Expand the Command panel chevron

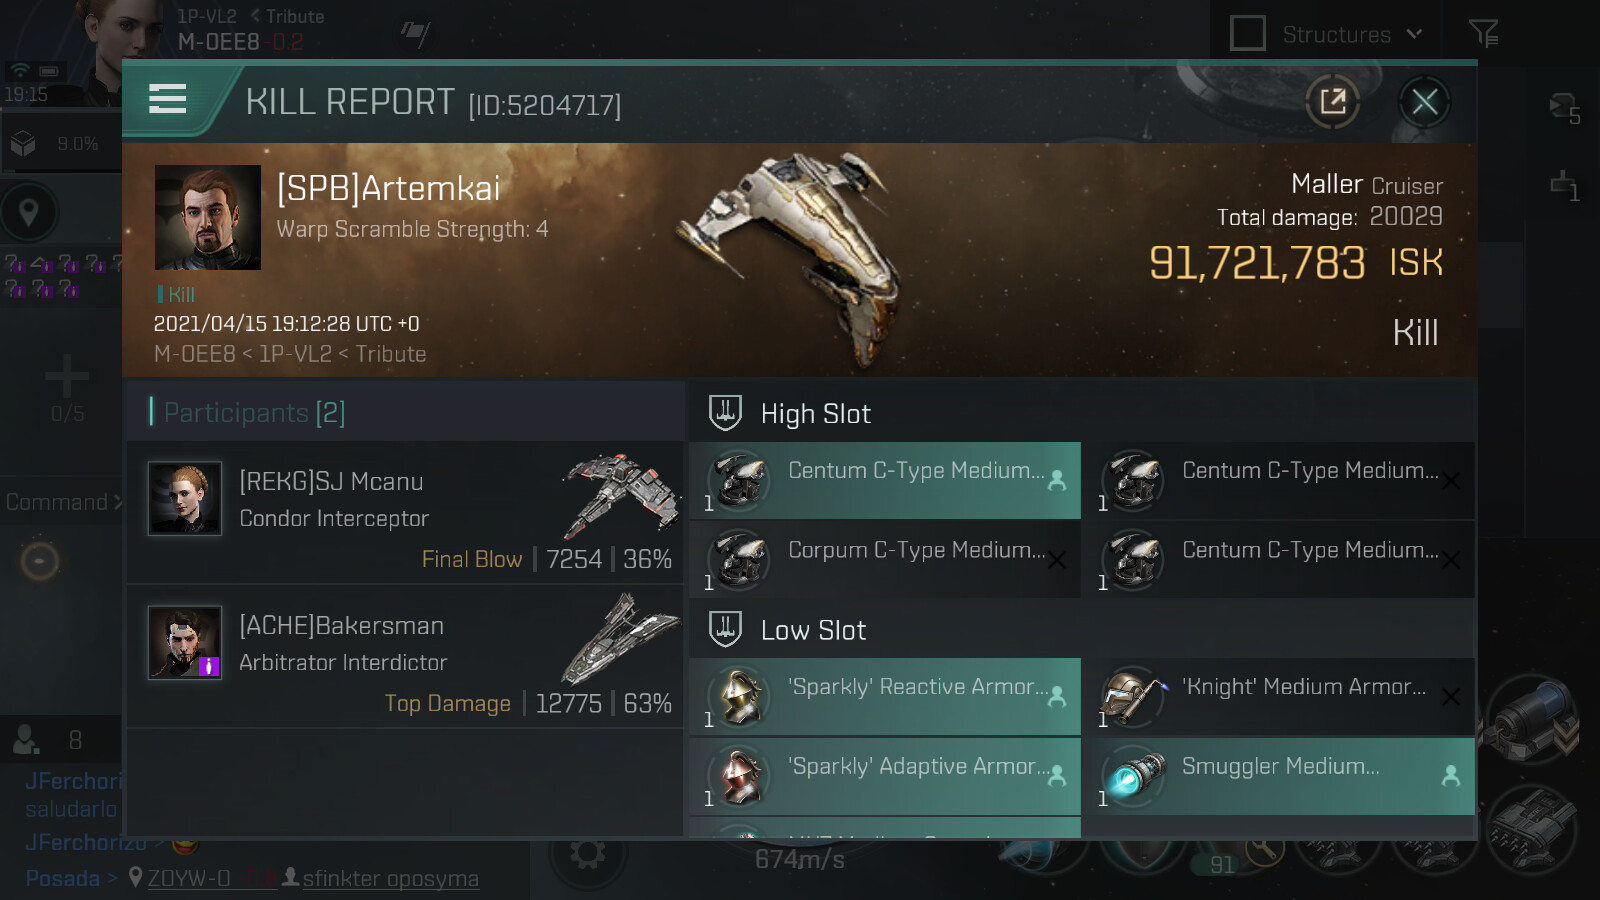click(117, 502)
